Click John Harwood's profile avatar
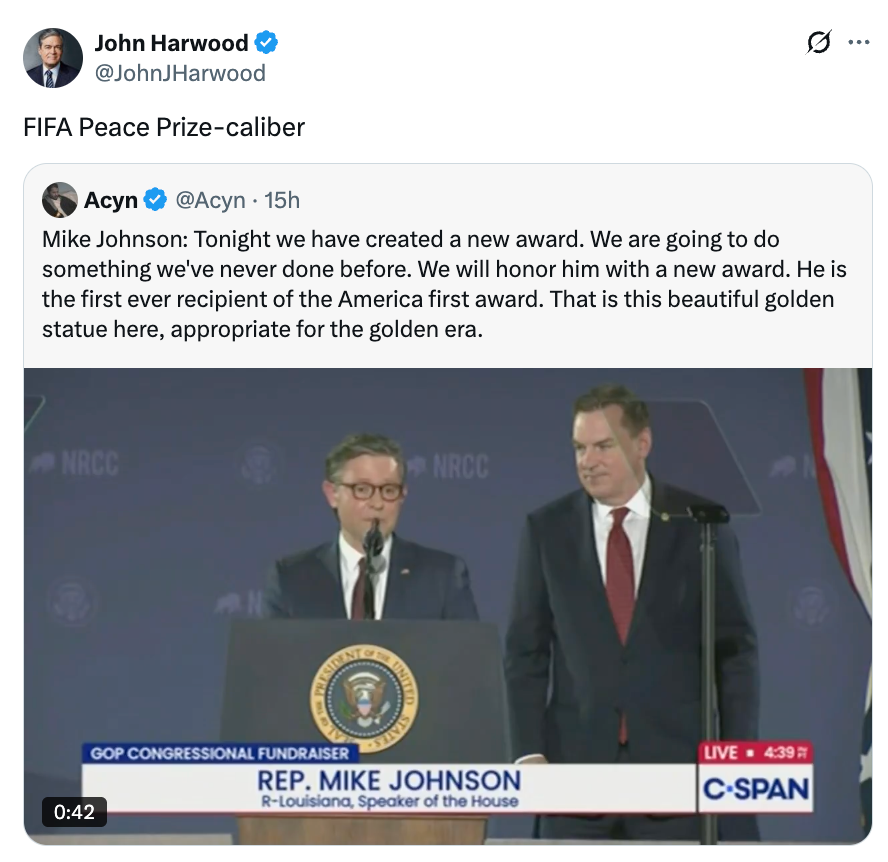Screen dimensions: 888x862 click(x=52, y=58)
